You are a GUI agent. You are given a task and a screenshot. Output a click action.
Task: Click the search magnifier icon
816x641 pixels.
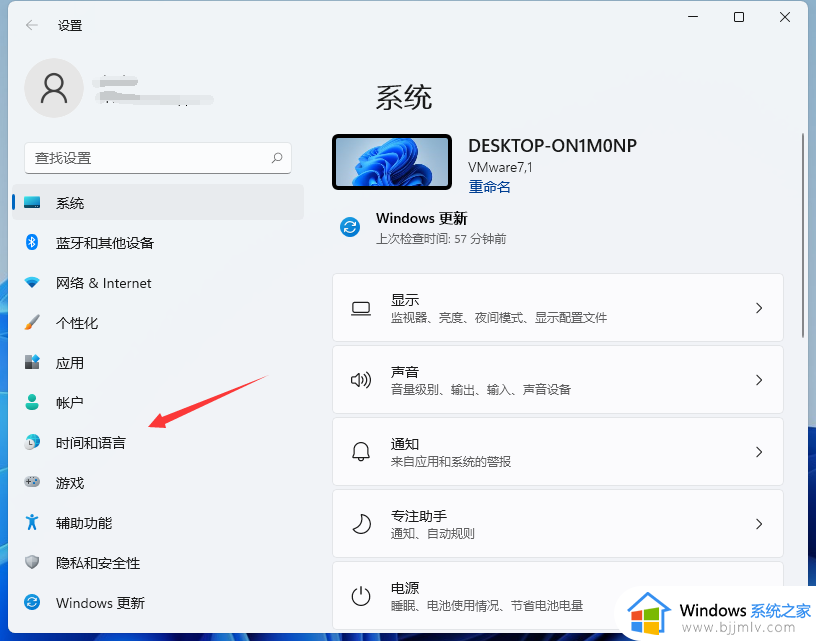point(277,158)
